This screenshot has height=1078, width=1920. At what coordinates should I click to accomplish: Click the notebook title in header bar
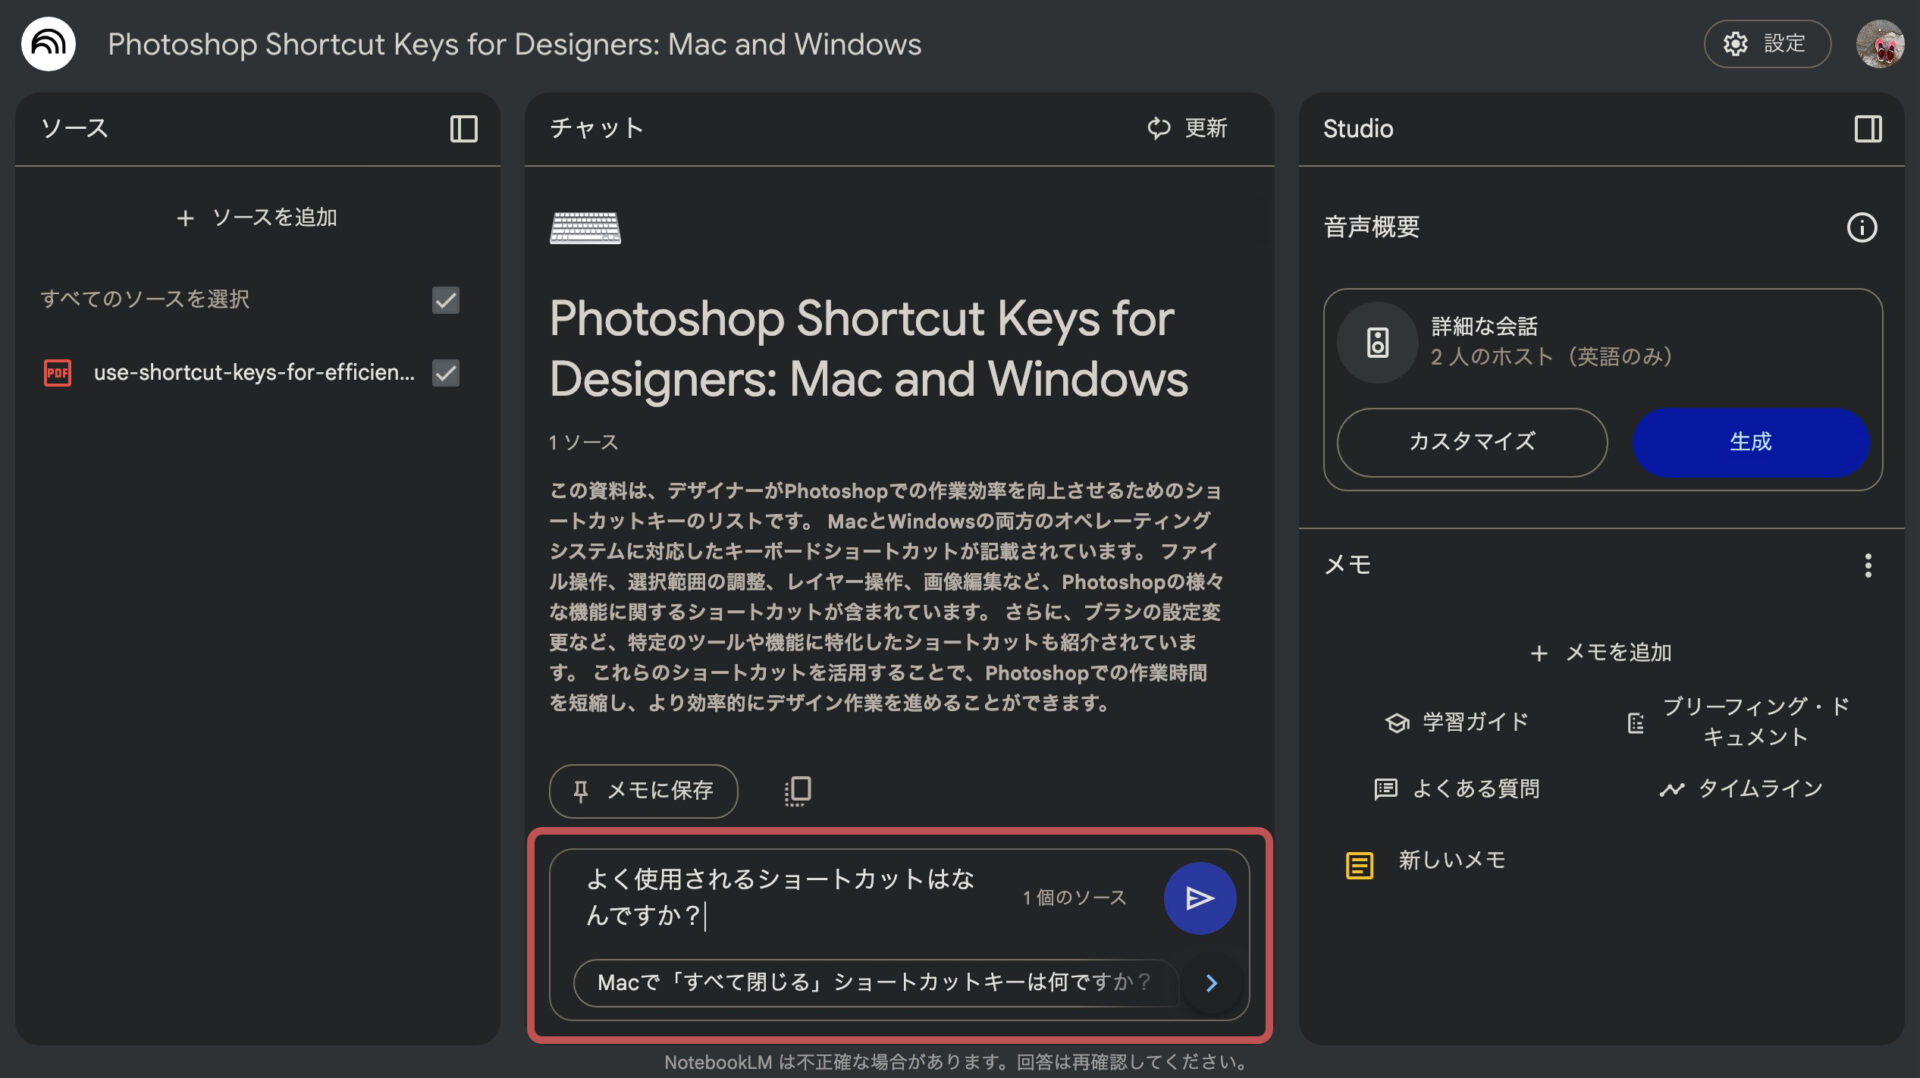[514, 44]
